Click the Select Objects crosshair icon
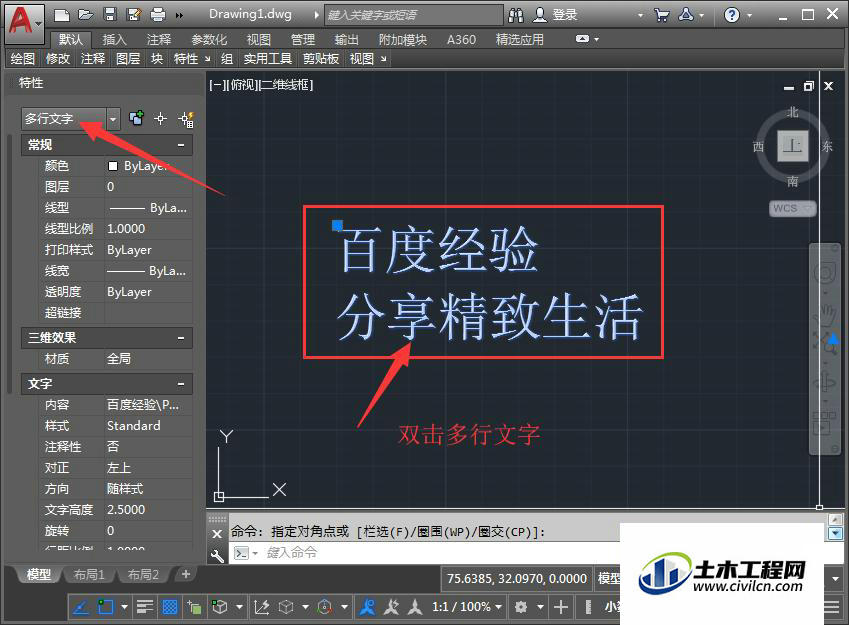This screenshot has height=625, width=849. [x=160, y=119]
